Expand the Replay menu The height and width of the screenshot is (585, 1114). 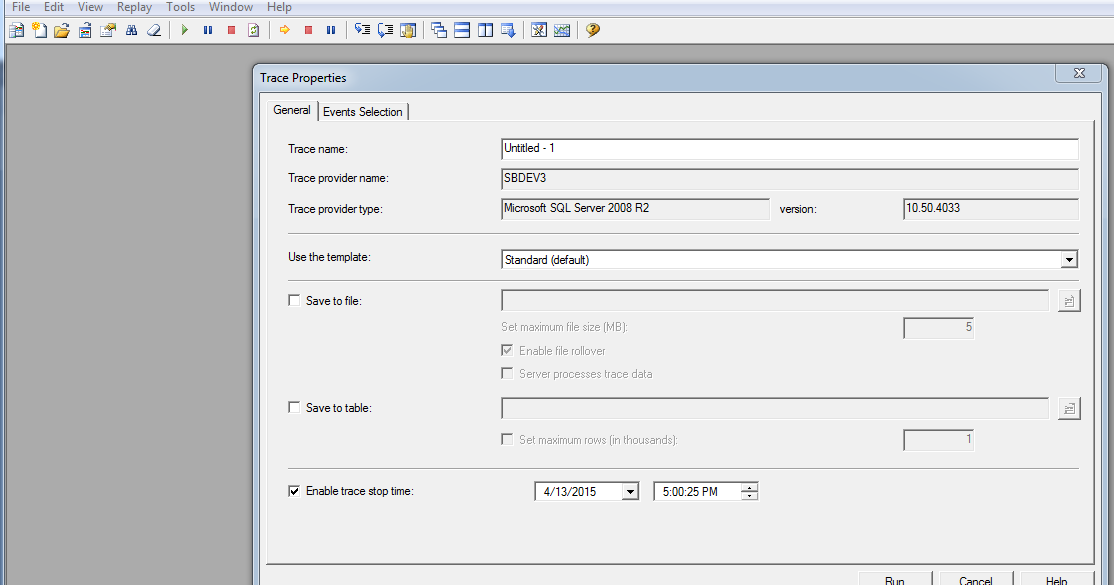(134, 7)
